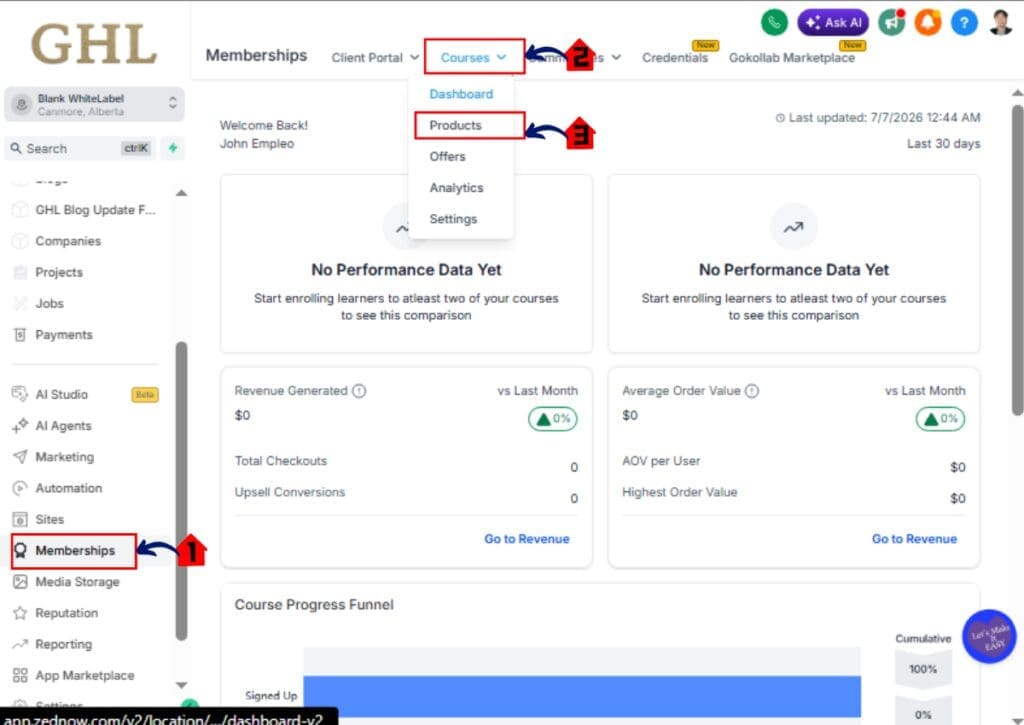
Task: Select Products in Courses menu
Action: [x=455, y=125]
